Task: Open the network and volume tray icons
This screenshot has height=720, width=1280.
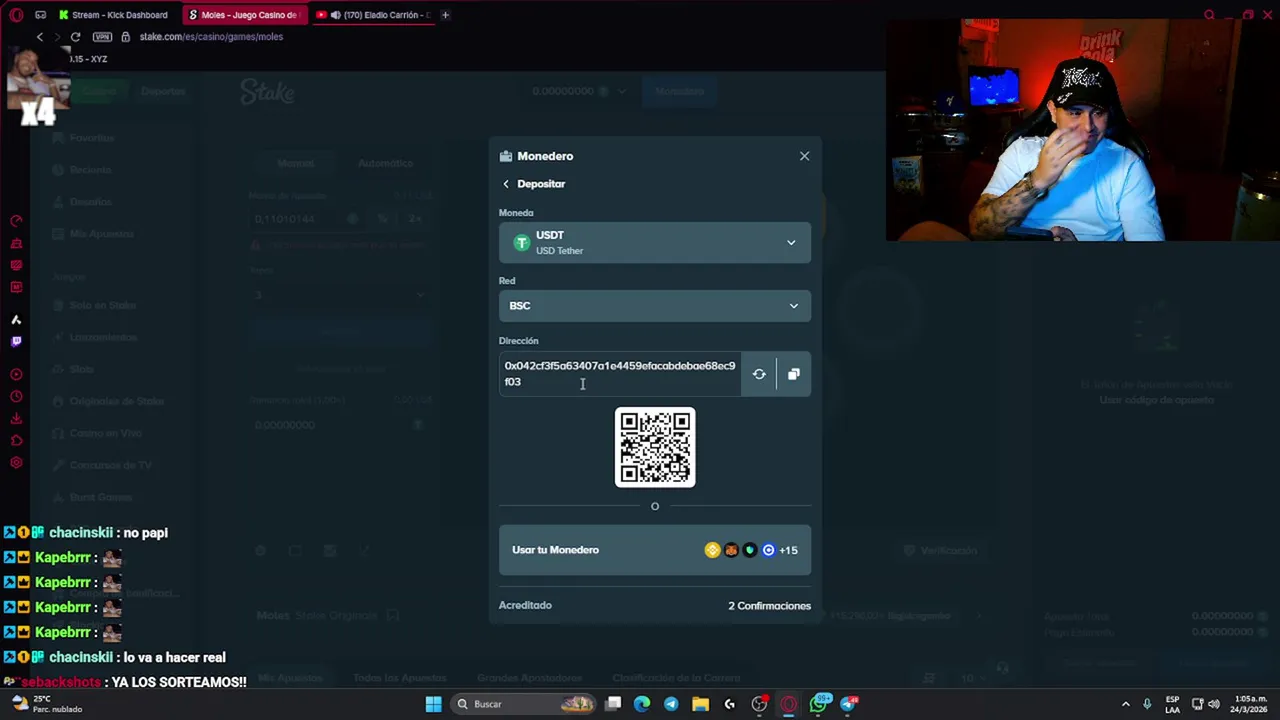Action: pyautogui.click(x=1207, y=704)
